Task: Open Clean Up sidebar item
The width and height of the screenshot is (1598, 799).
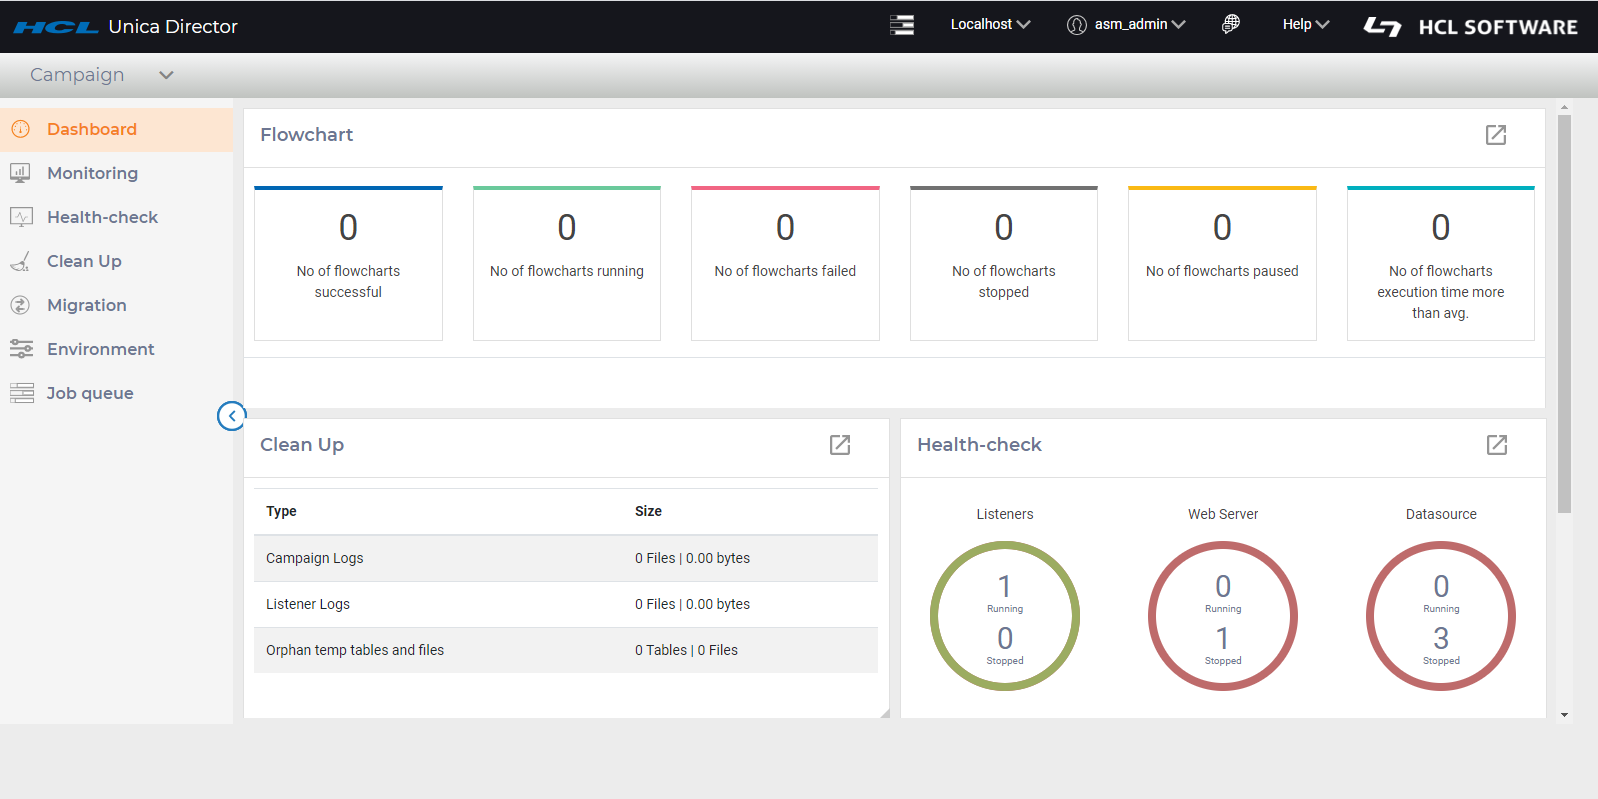Action: pos(84,261)
